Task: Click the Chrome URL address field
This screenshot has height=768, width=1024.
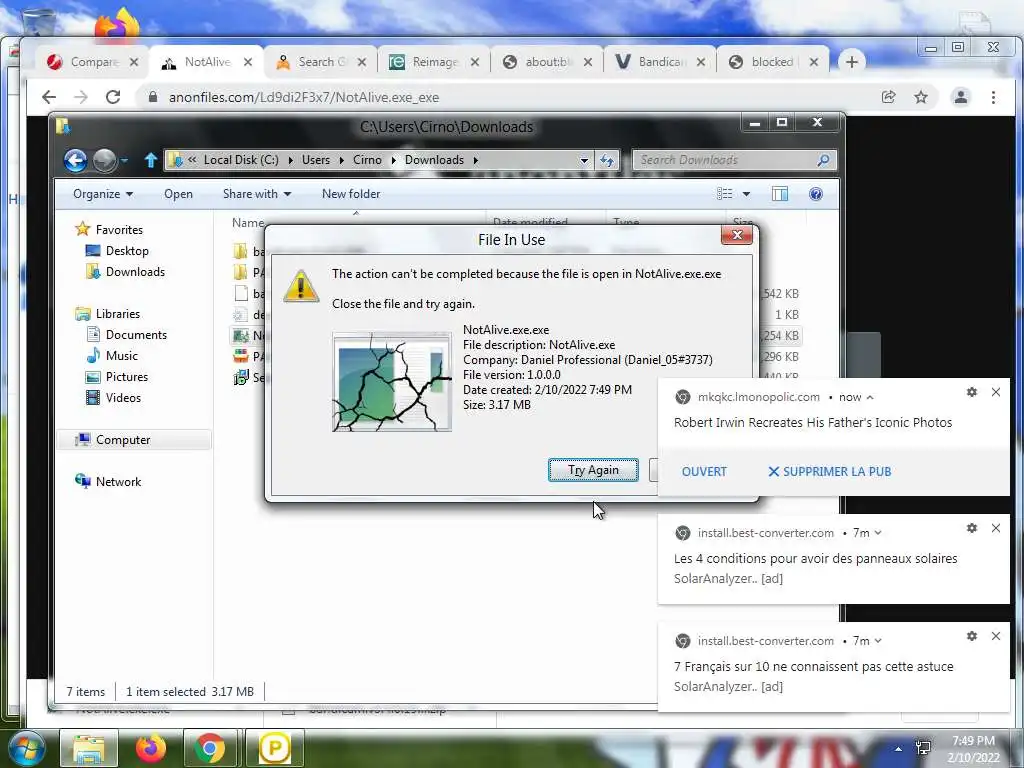Action: pyautogui.click(x=509, y=97)
